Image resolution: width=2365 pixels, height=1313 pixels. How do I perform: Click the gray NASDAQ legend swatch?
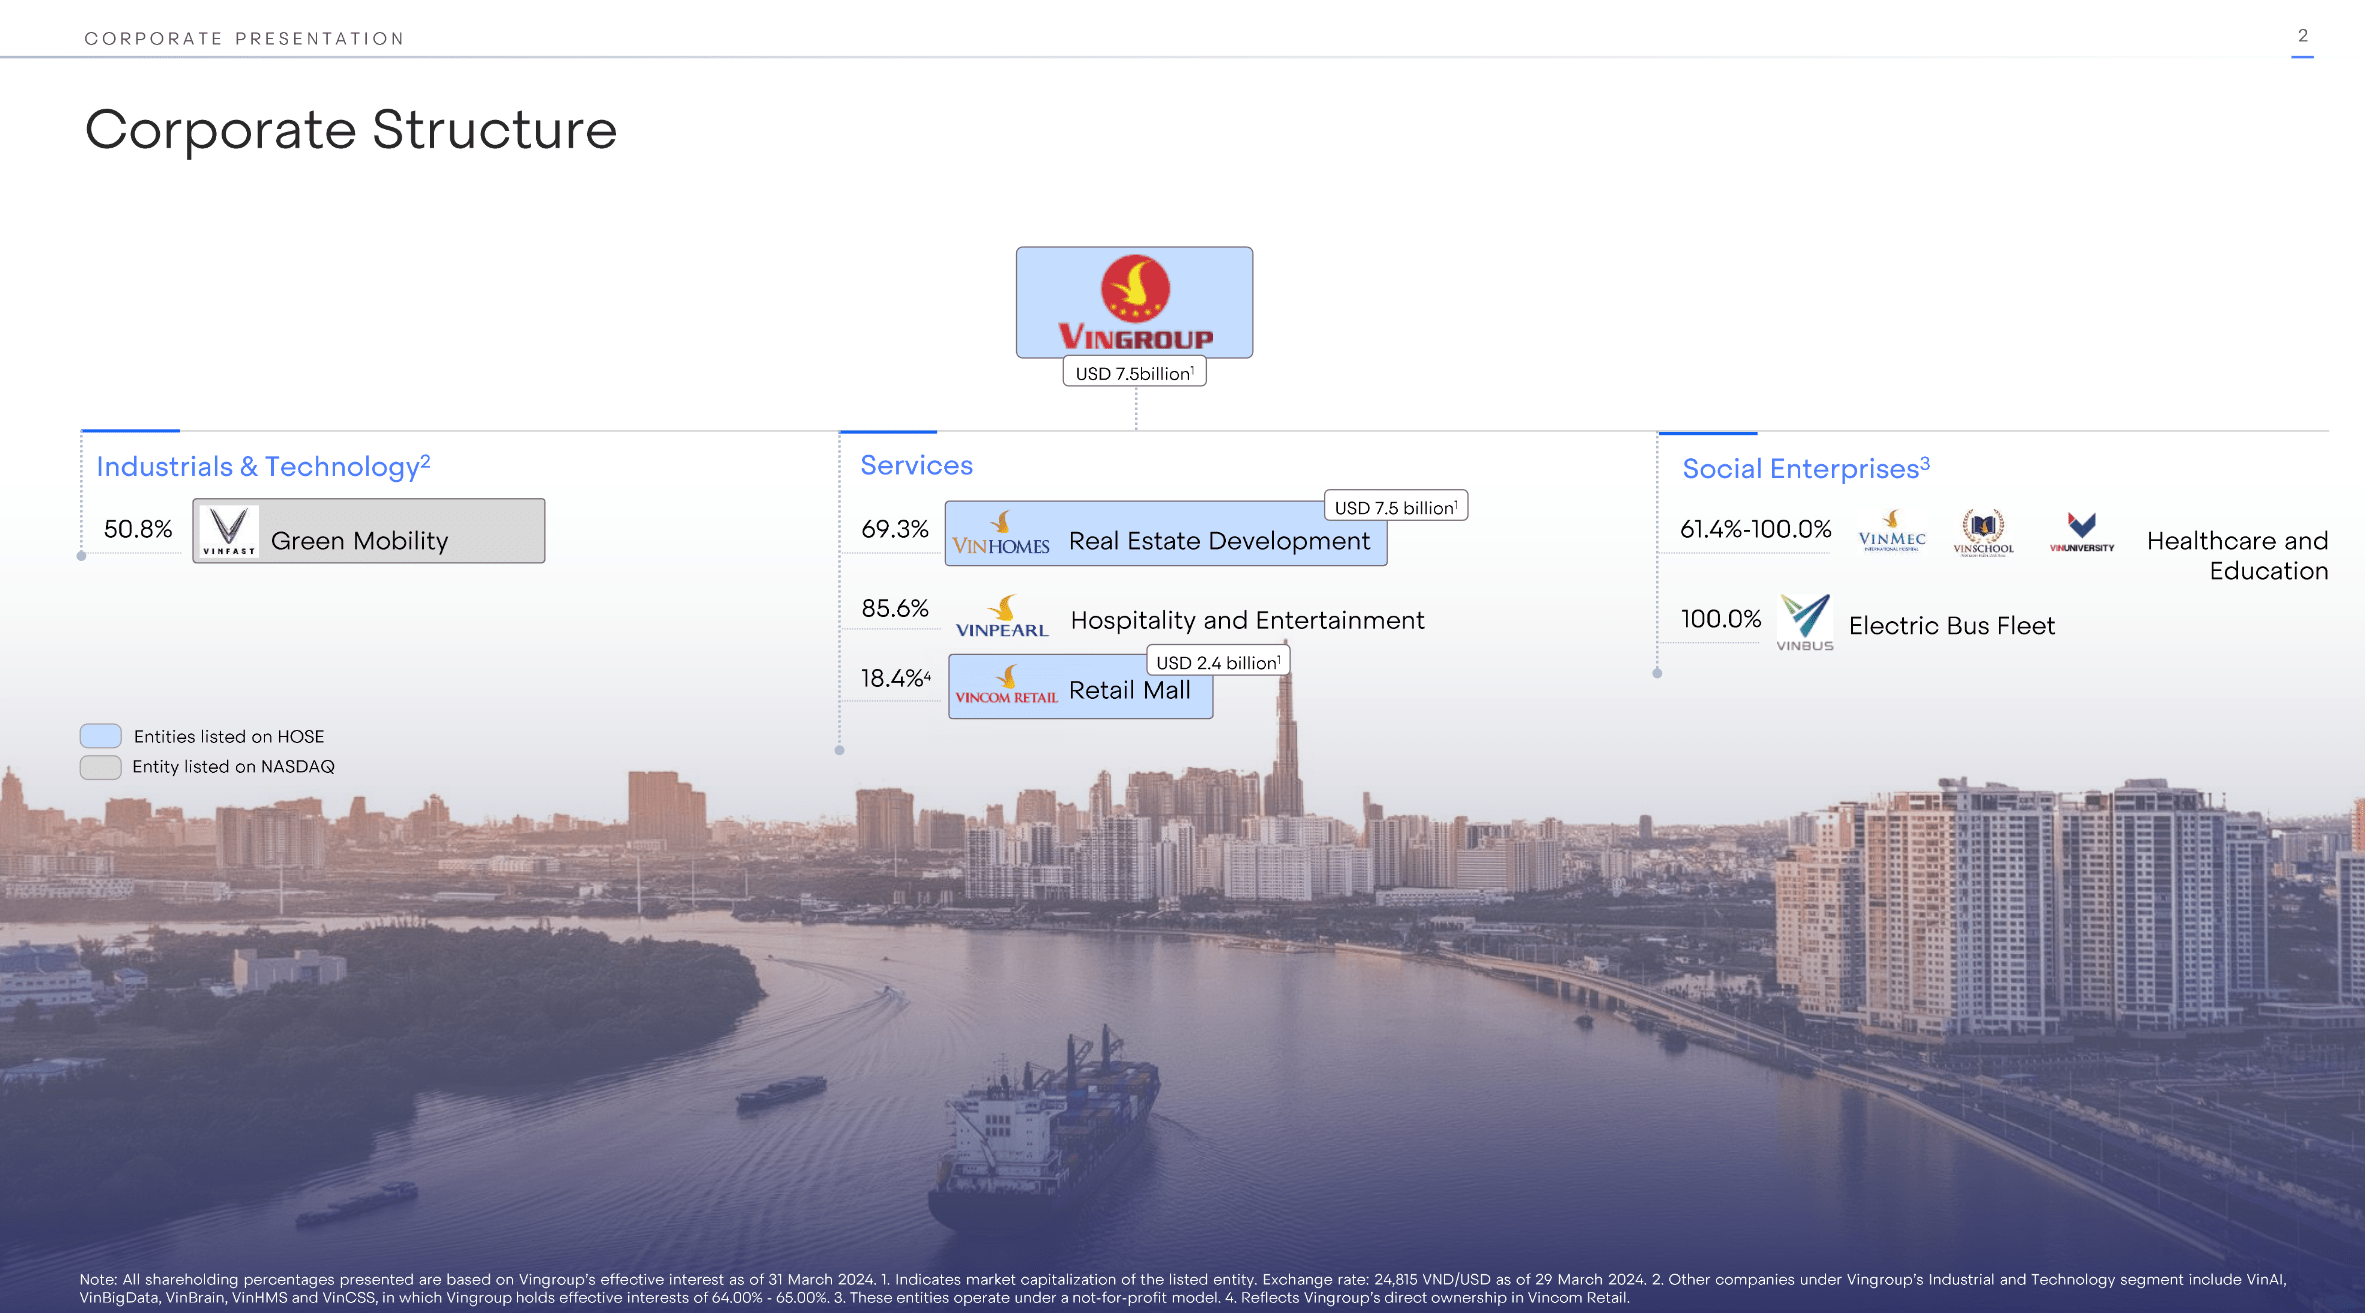(x=101, y=767)
